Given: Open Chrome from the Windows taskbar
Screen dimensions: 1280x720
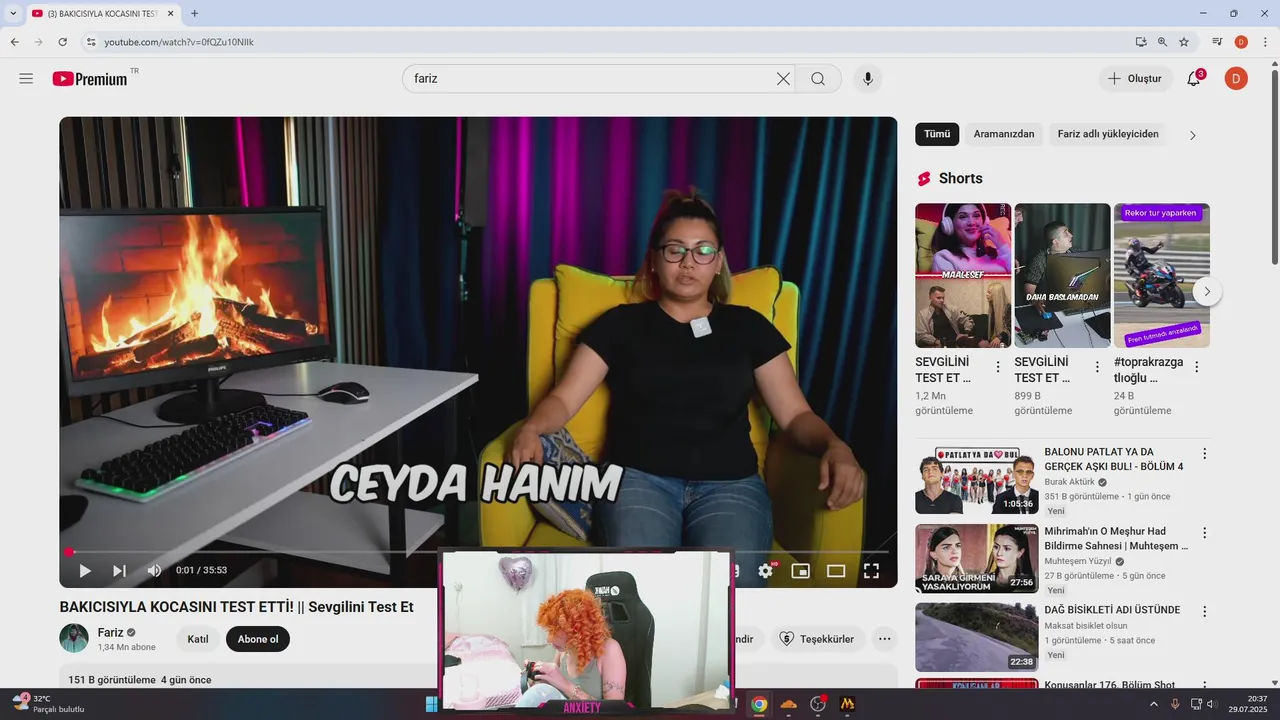Looking at the screenshot, I should (x=759, y=704).
